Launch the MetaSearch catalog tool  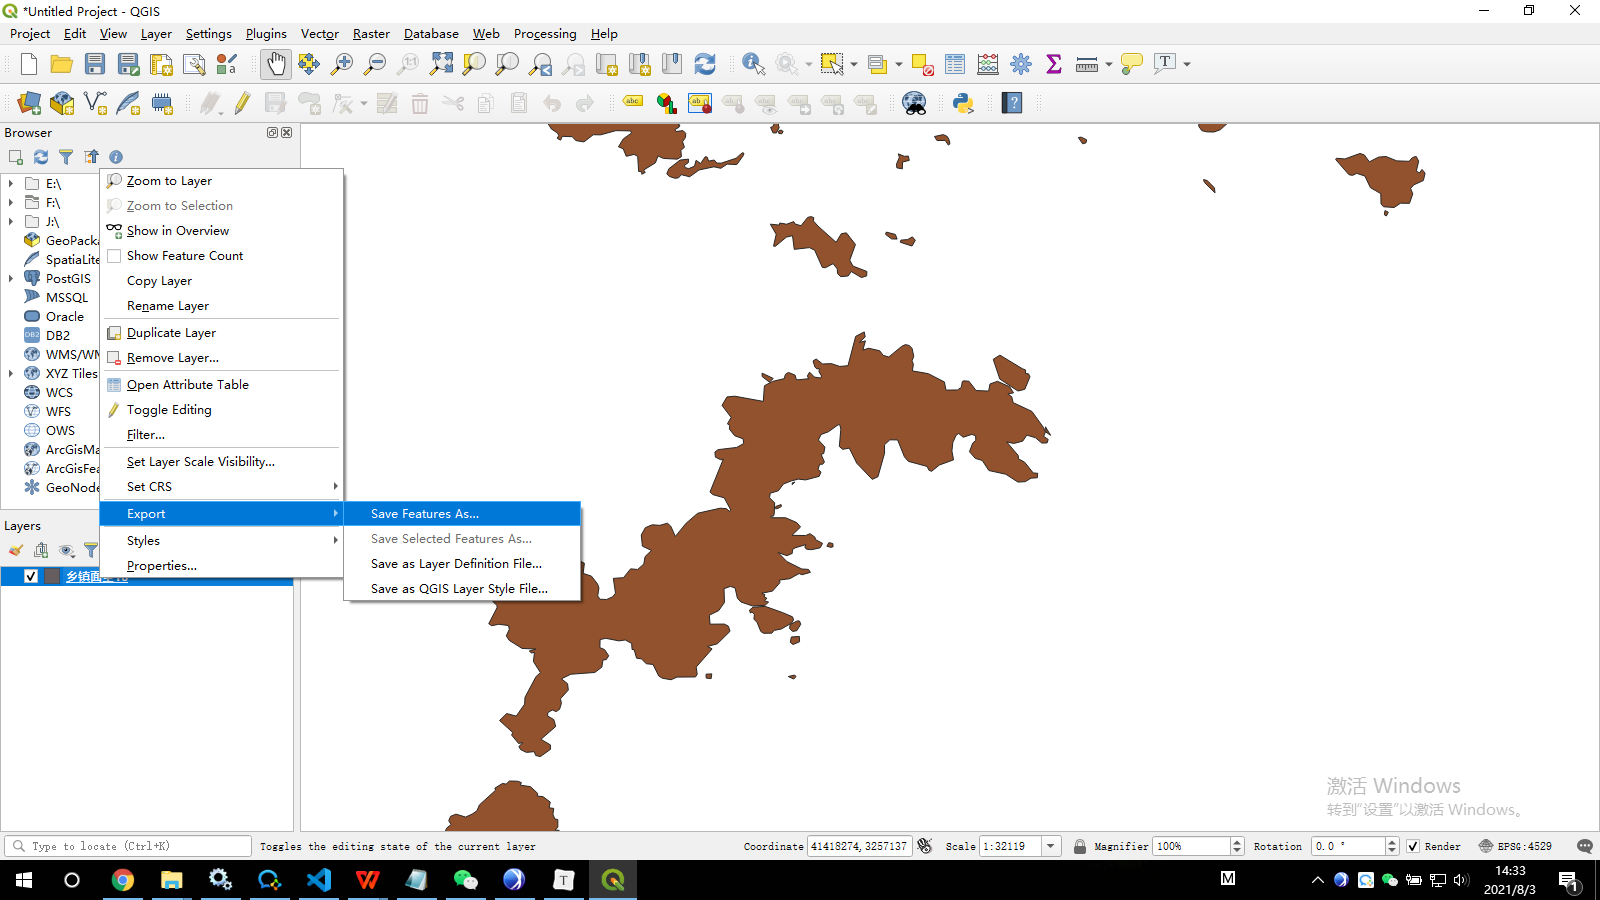tap(914, 102)
